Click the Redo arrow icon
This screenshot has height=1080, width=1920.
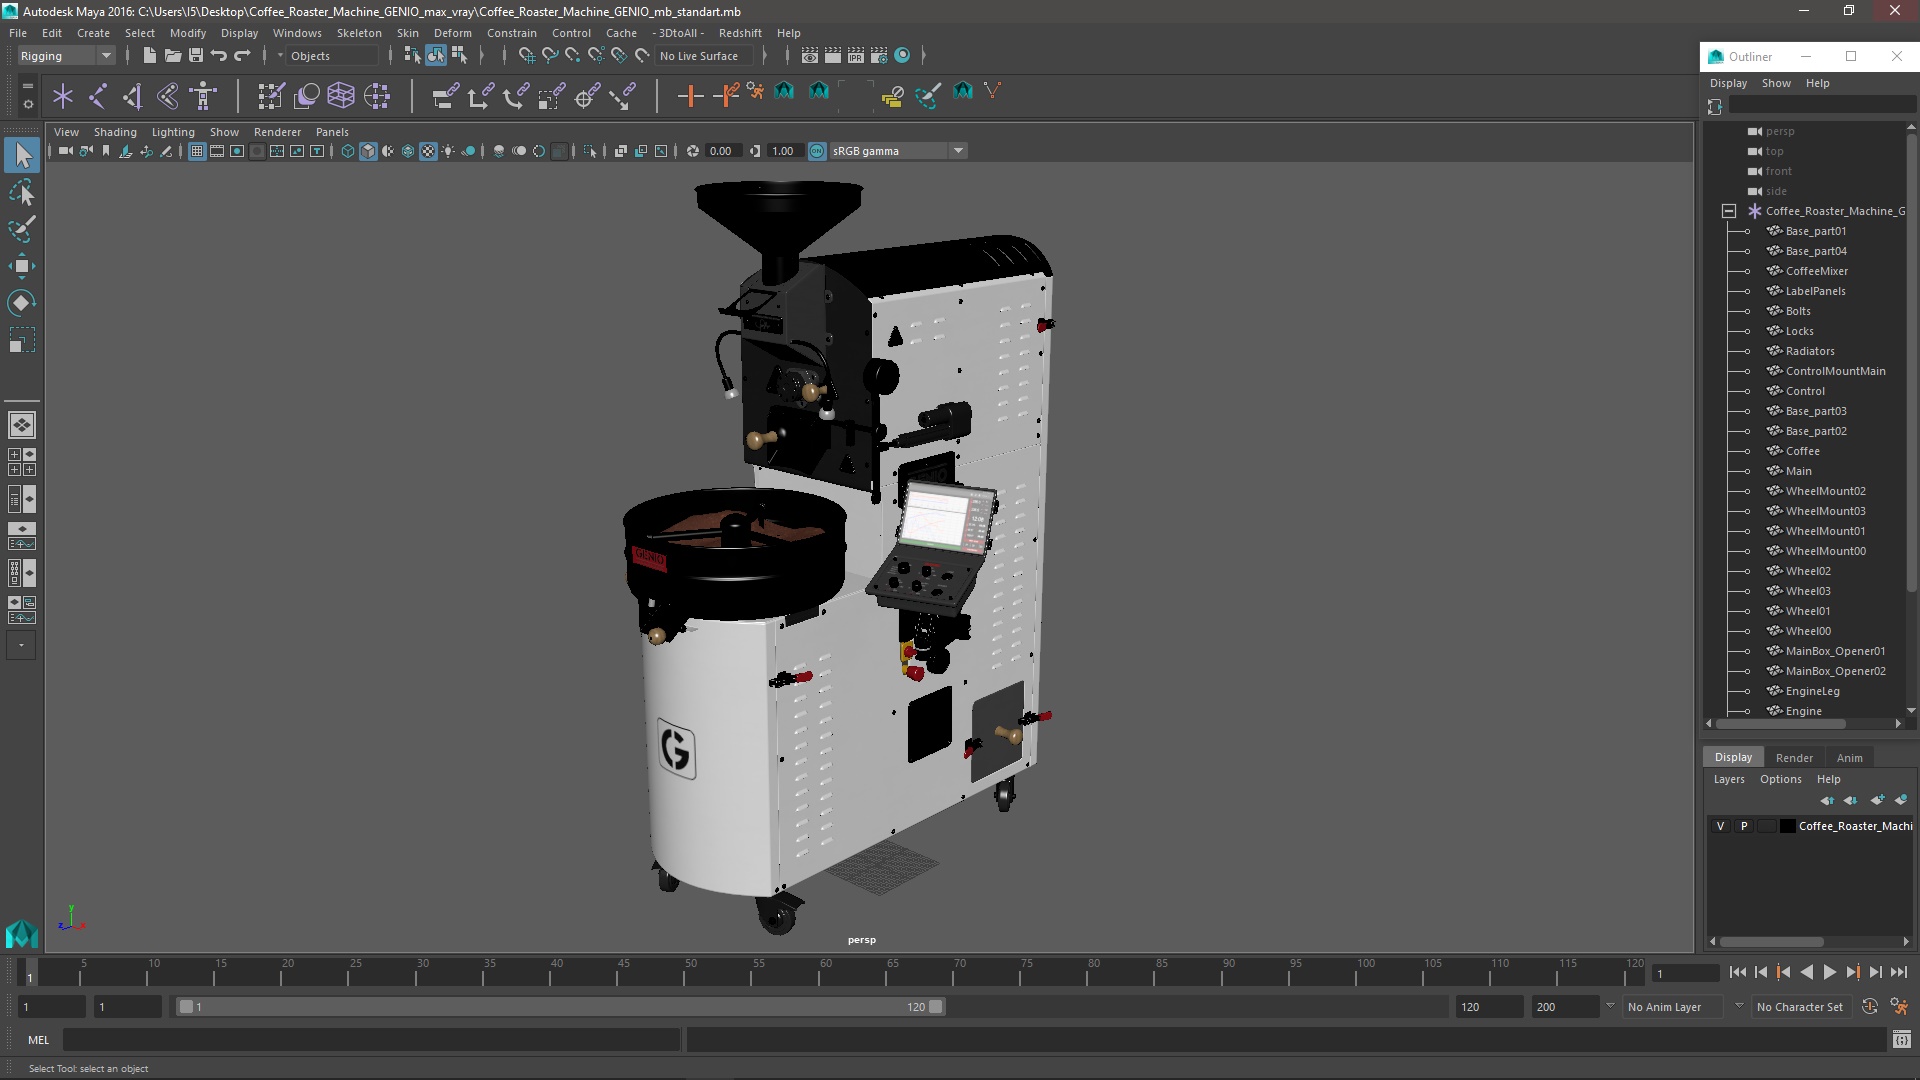tap(242, 56)
